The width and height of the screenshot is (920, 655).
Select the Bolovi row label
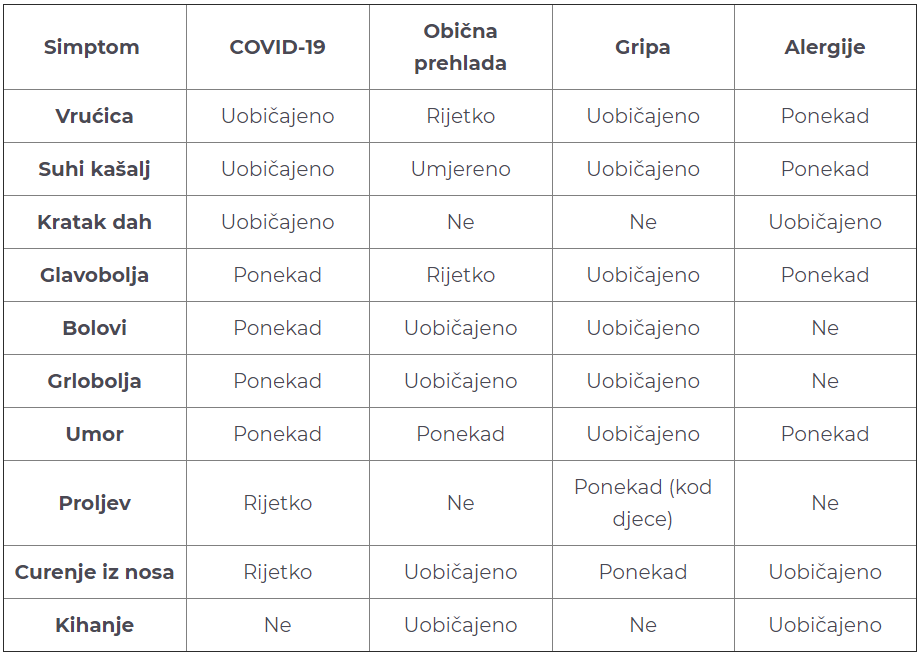click(x=94, y=328)
